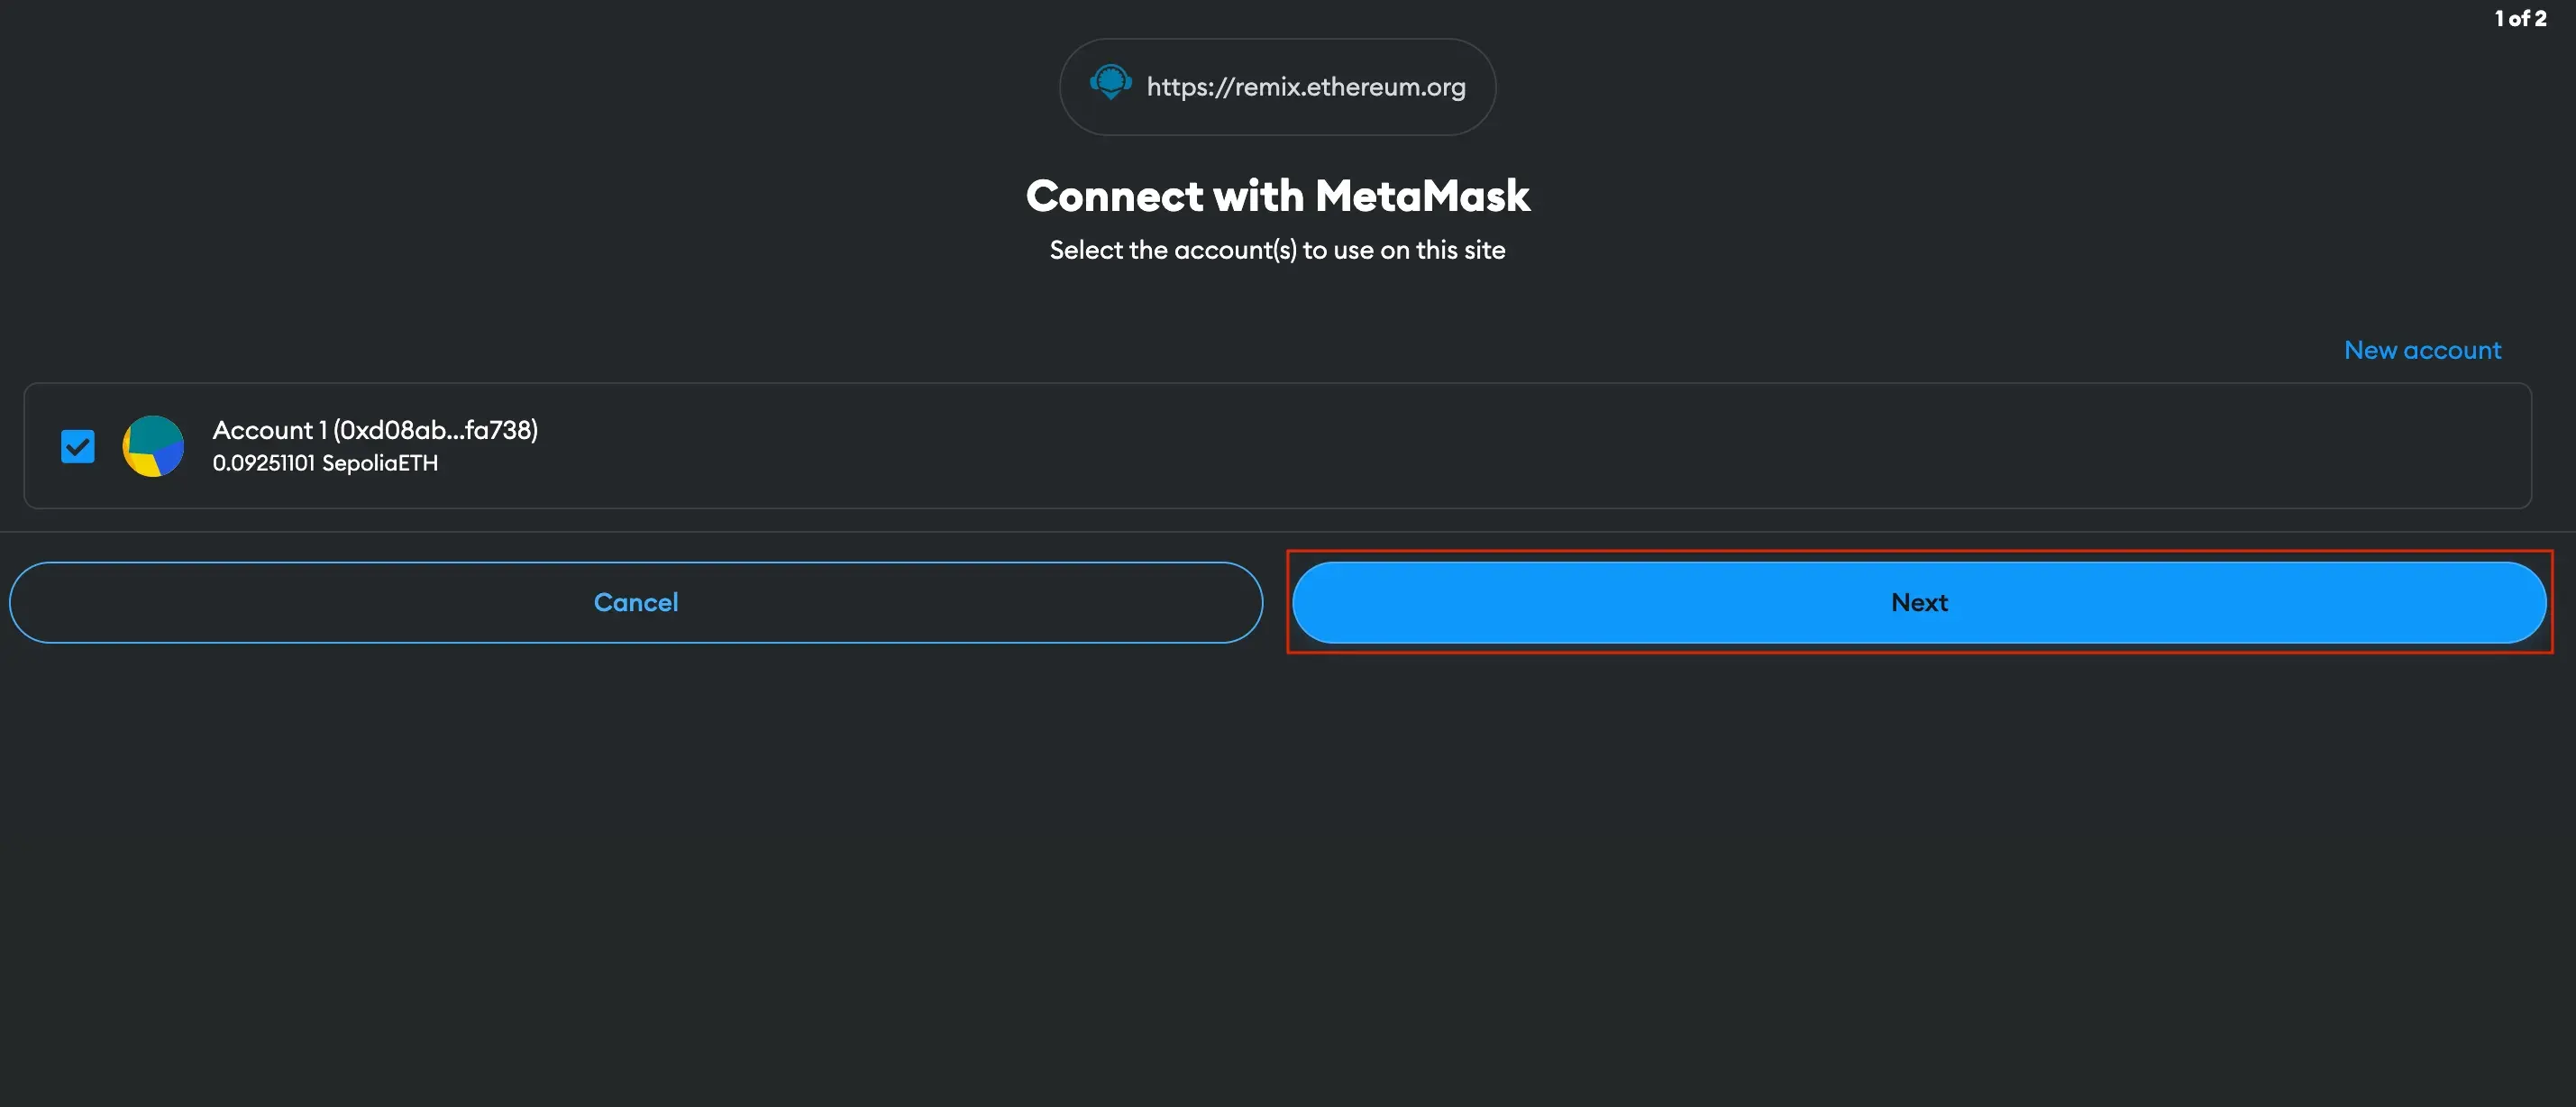Uncheck the Account 1 checkbox
The image size is (2576, 1107).
click(78, 446)
